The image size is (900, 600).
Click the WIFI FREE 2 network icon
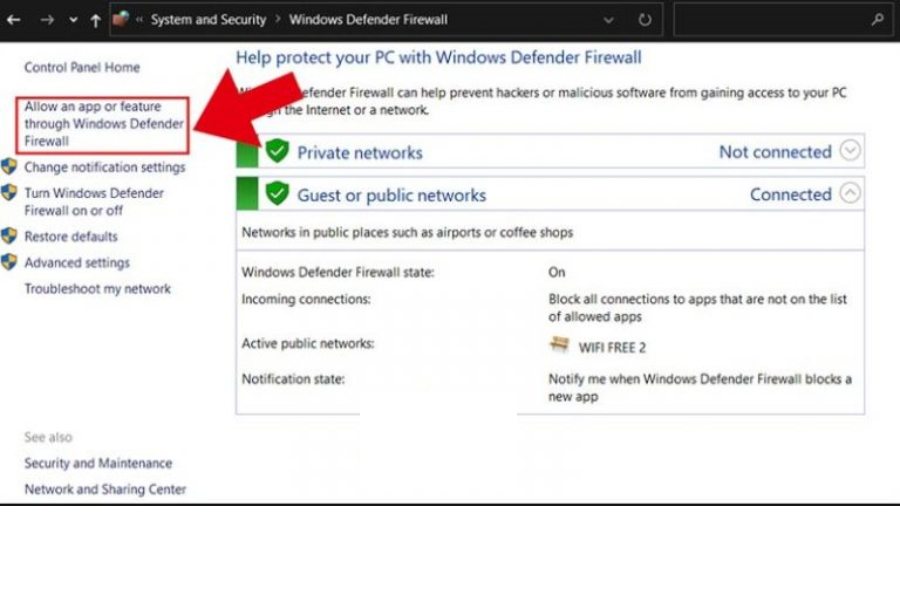tap(559, 344)
